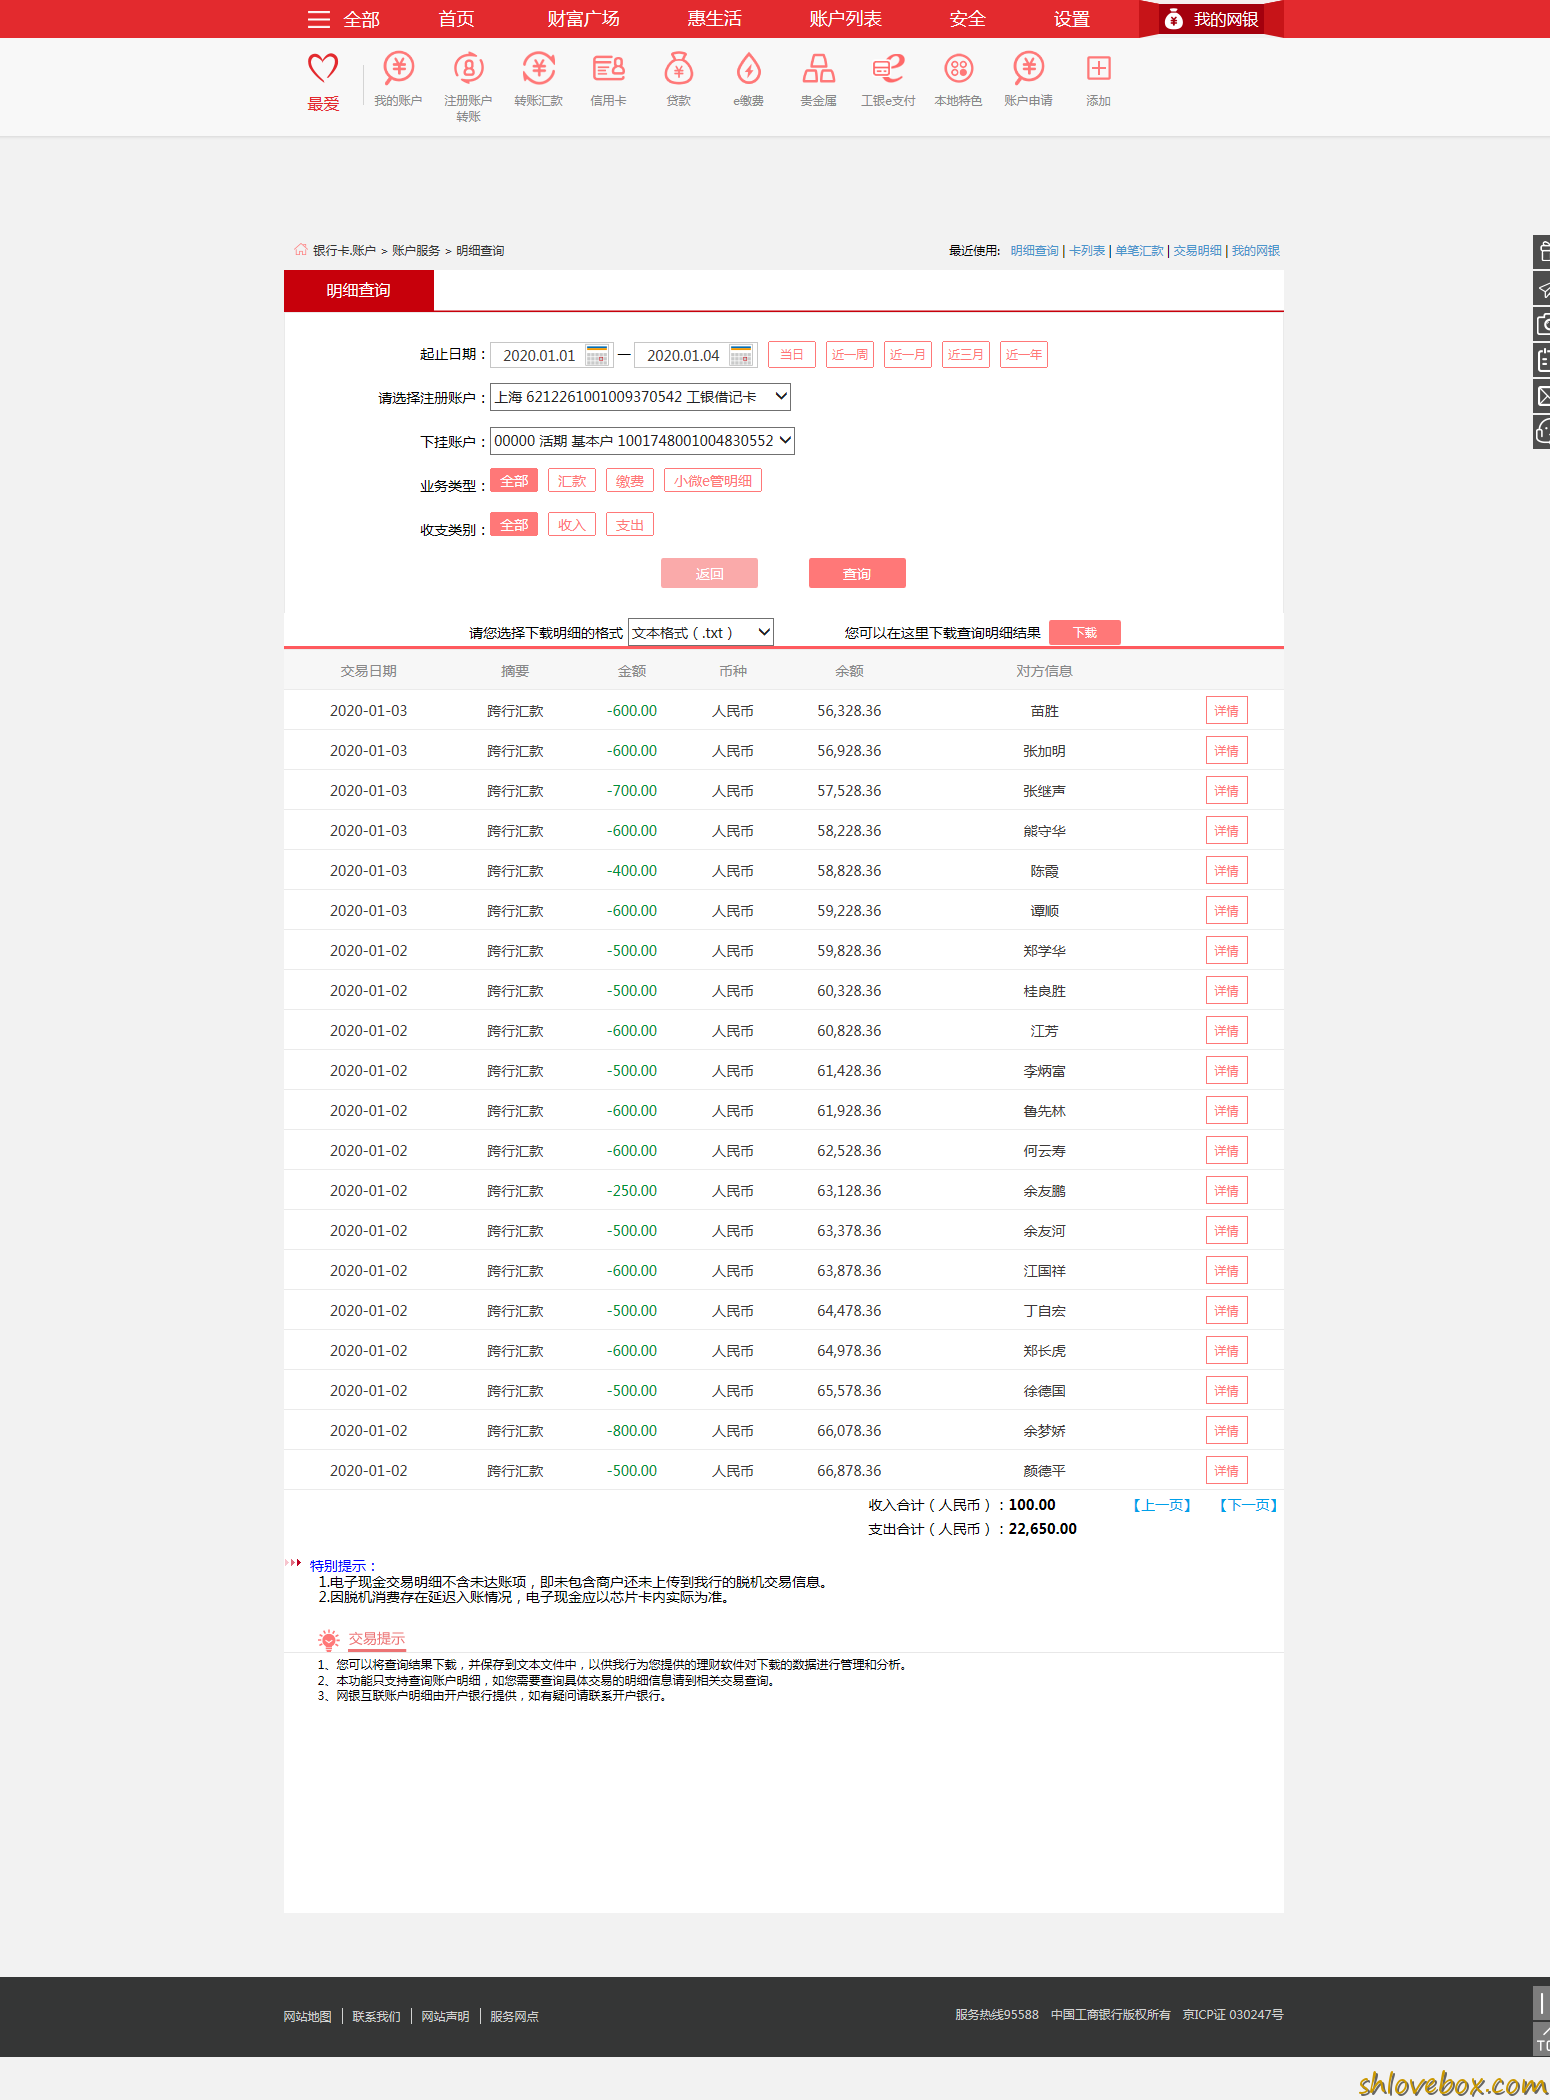Viewport: 1550px width, 2100px height.
Task: Select 收入 income filter
Action: point(572,525)
